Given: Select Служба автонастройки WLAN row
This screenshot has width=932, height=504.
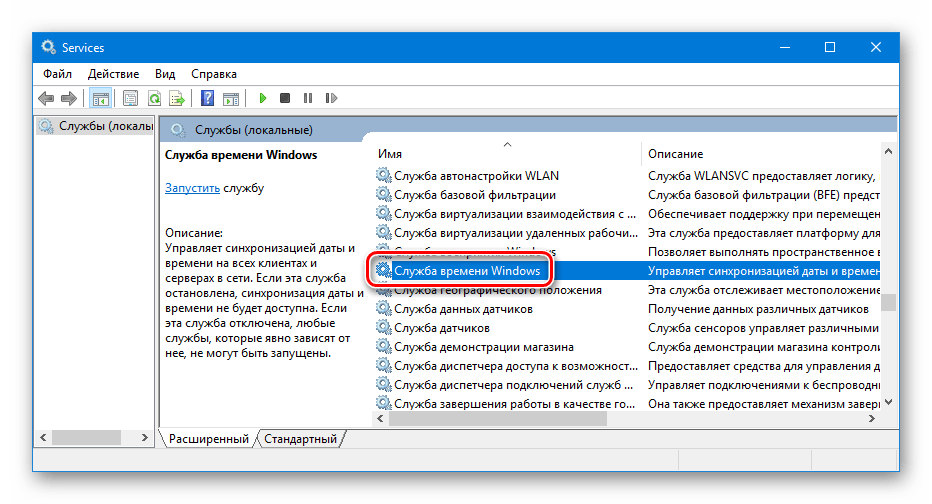Looking at the screenshot, I should click(627, 175).
